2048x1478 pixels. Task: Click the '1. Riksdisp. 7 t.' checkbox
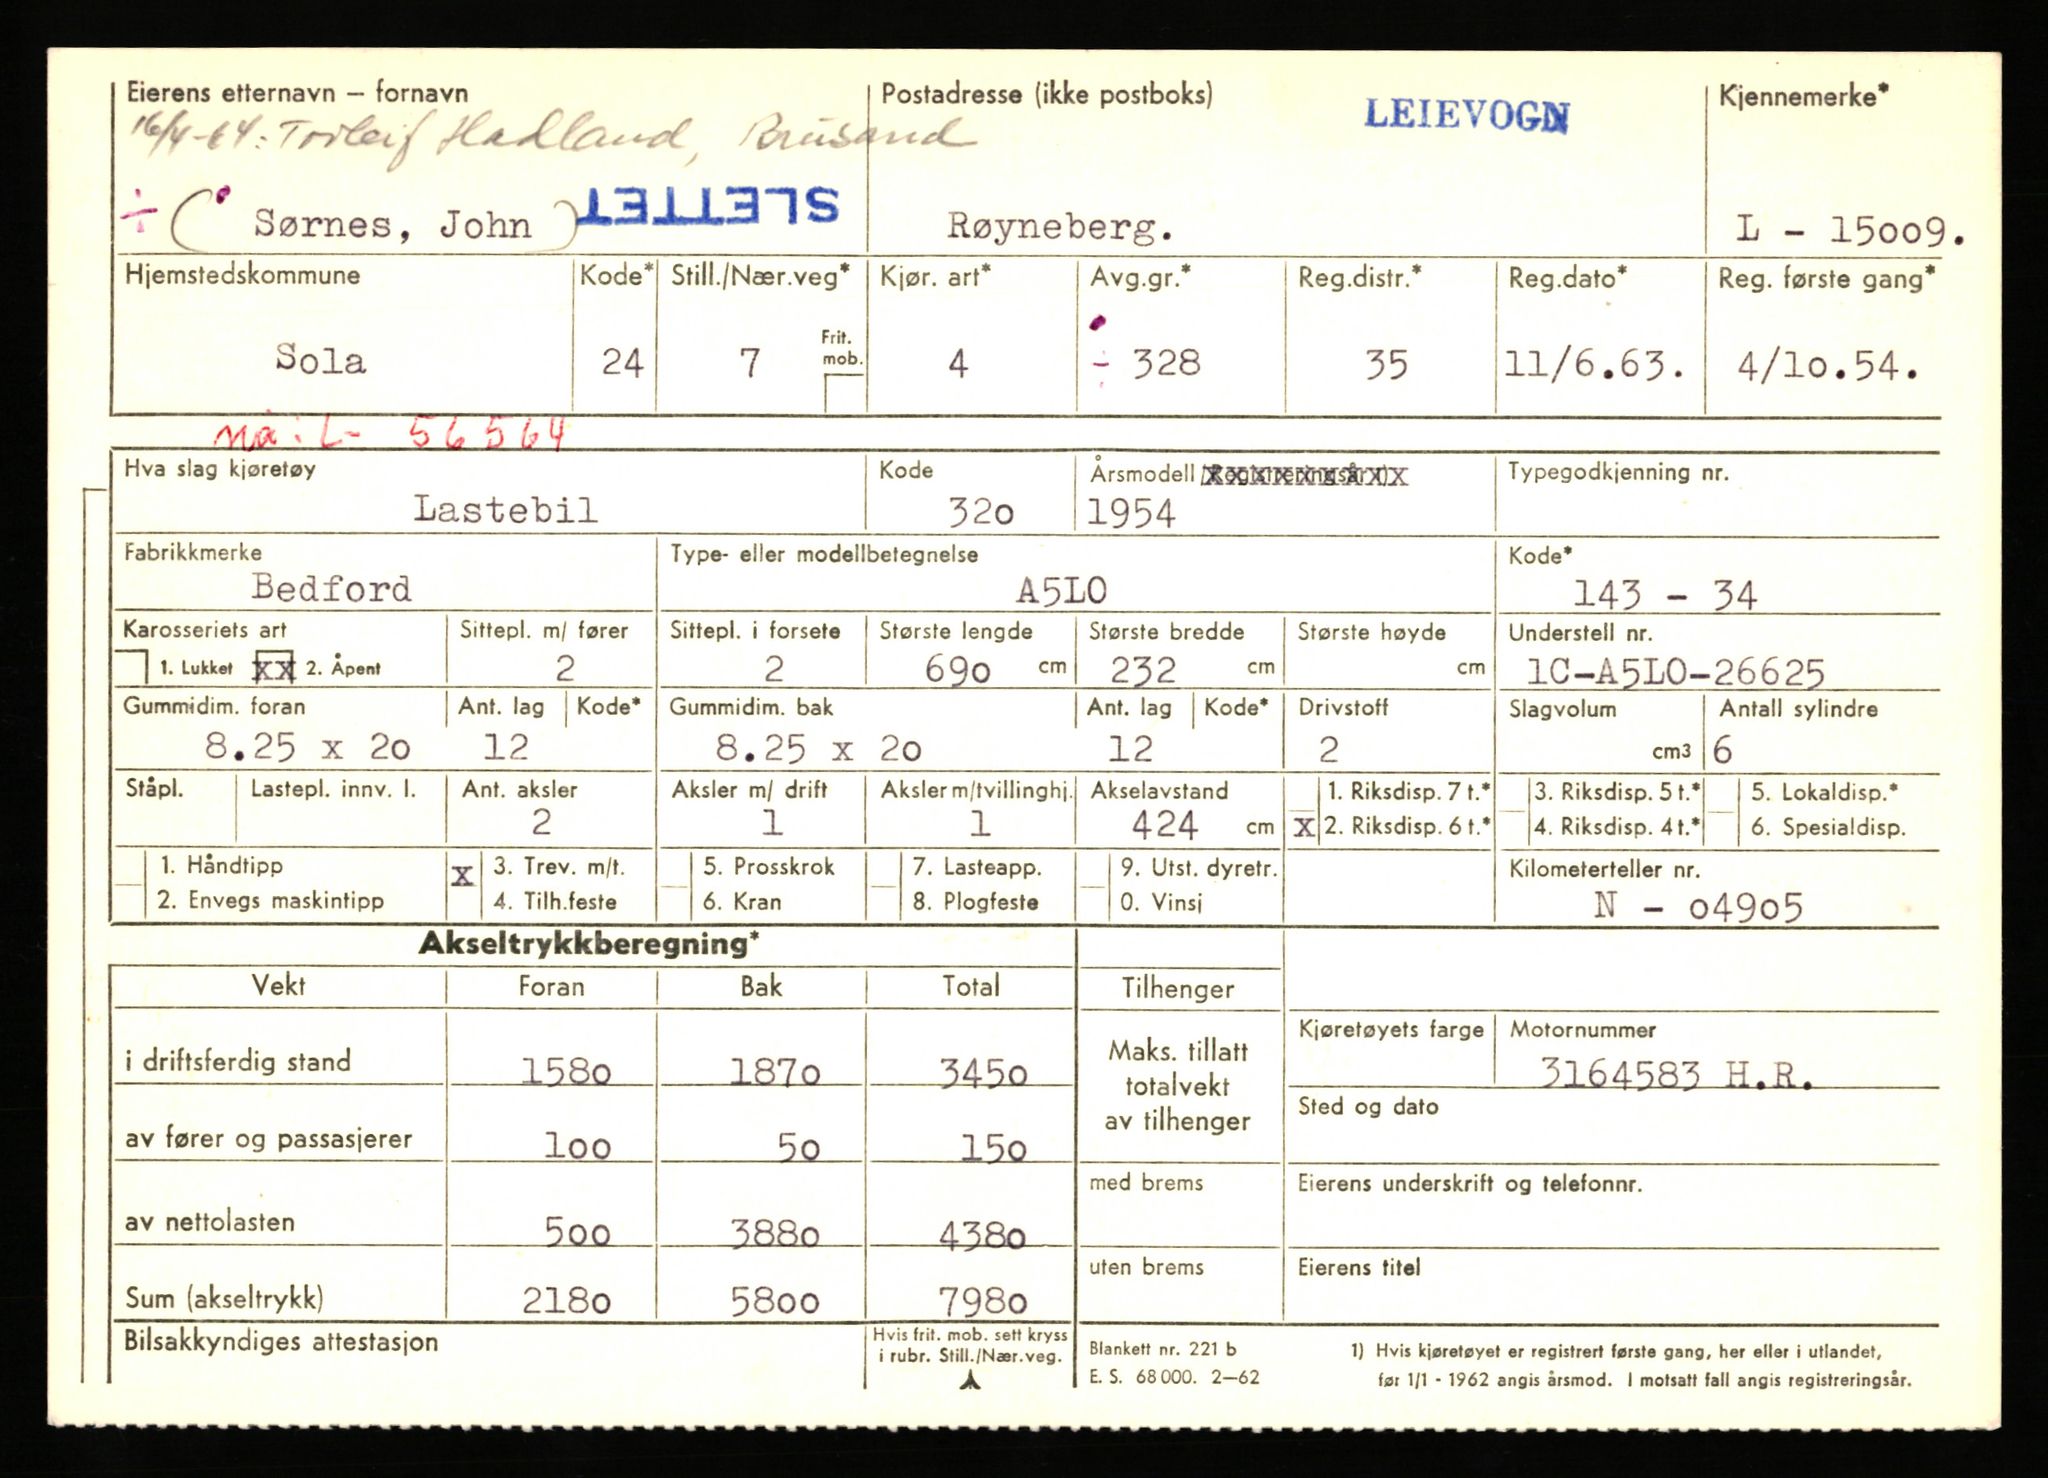tap(1303, 793)
